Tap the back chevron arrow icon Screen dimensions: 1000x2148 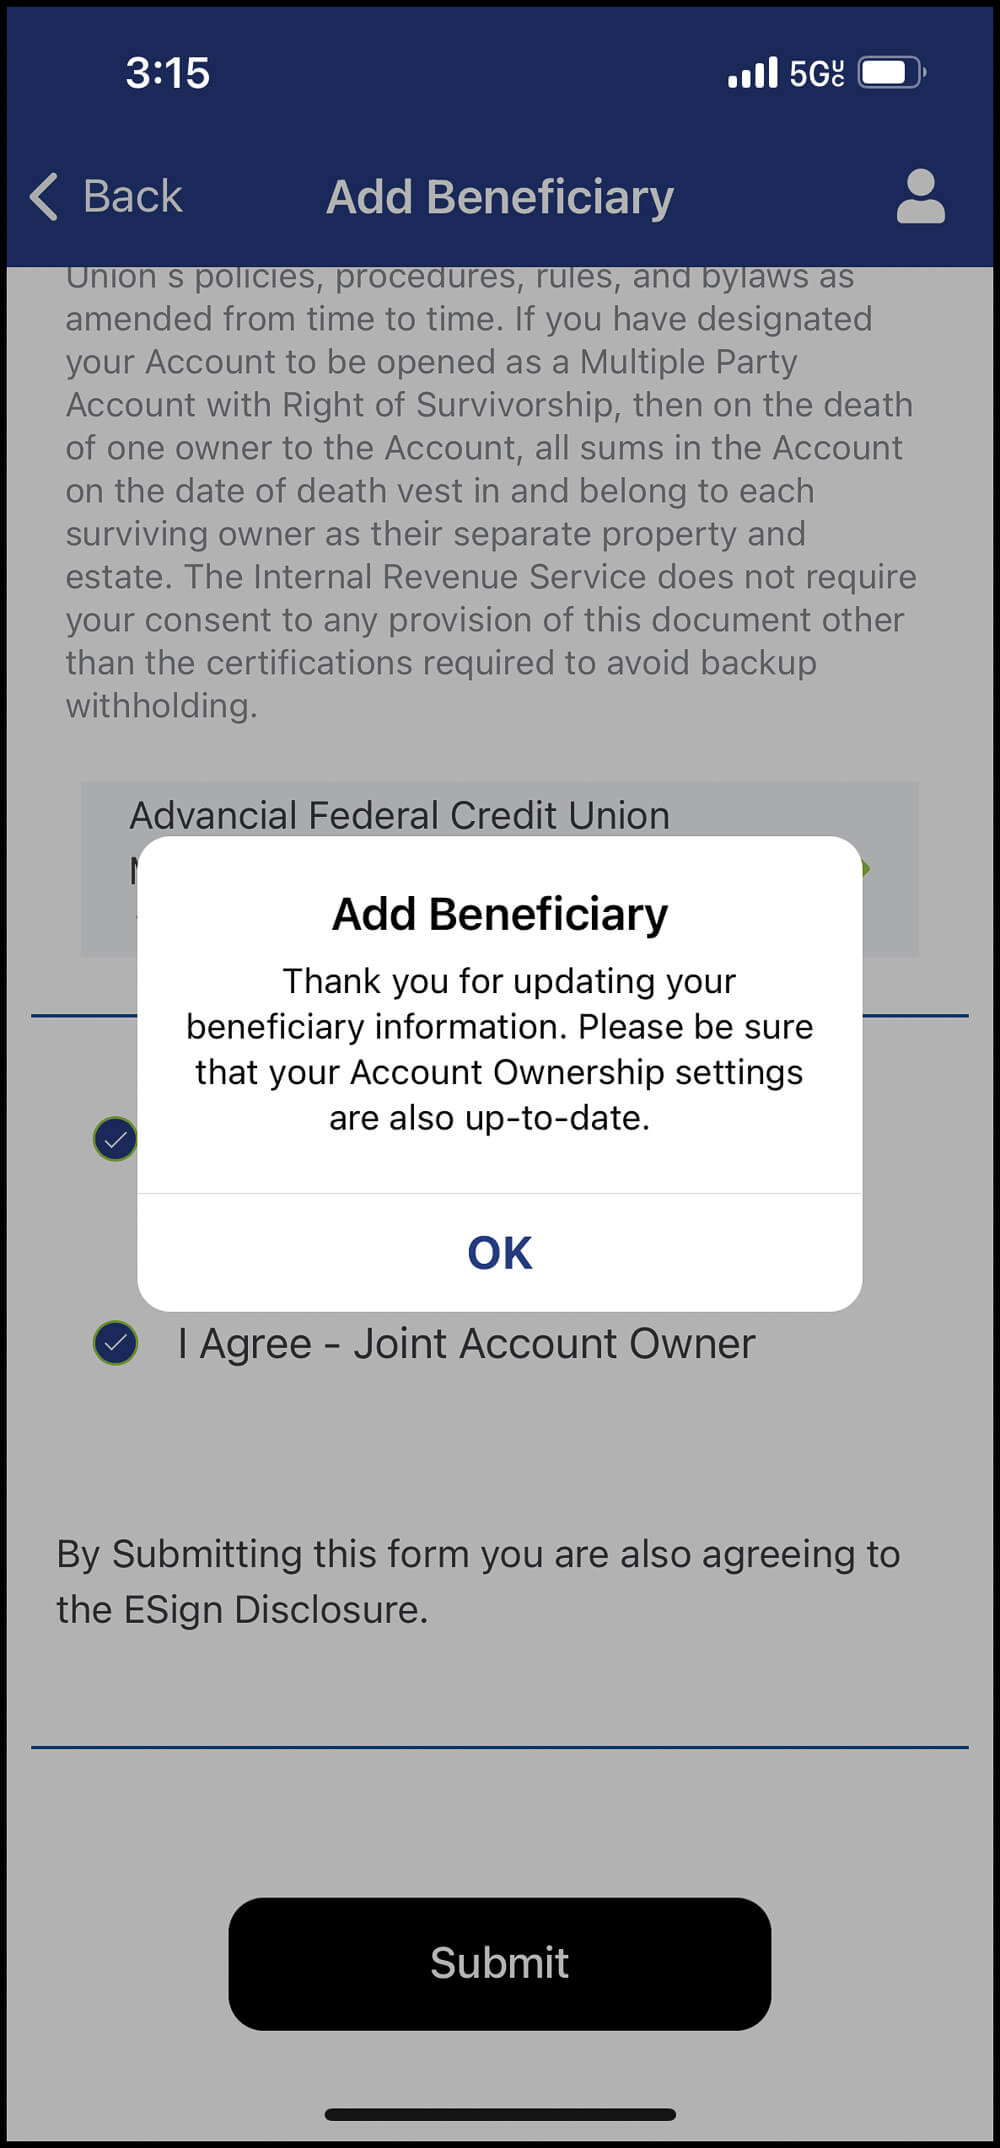(44, 196)
